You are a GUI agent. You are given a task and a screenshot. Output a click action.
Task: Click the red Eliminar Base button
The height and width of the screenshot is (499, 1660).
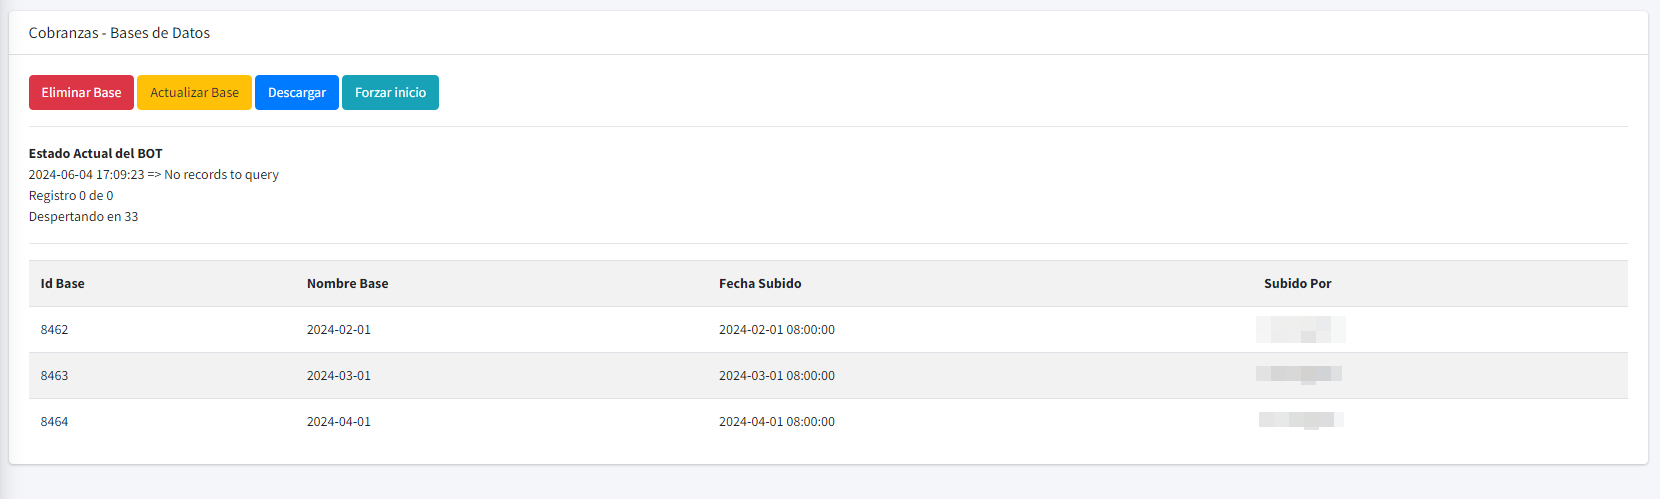[81, 93]
